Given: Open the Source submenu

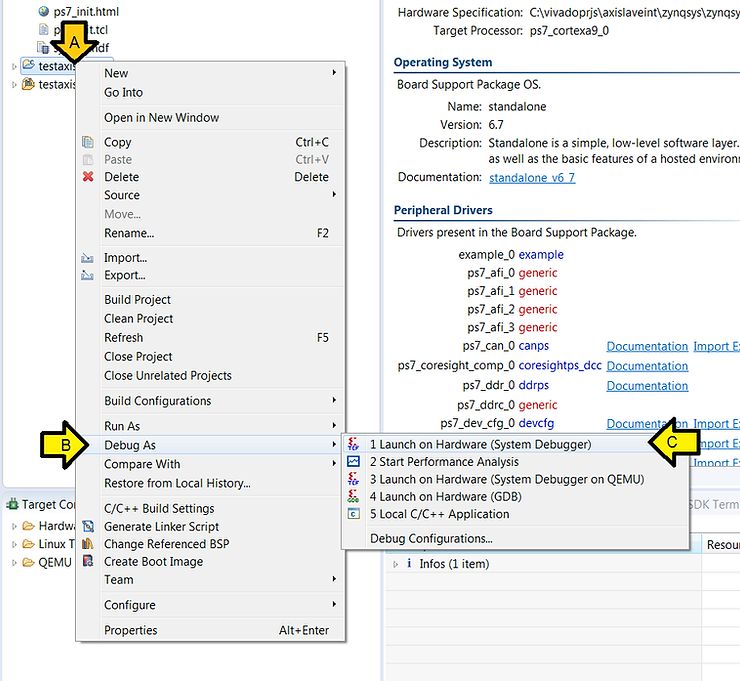Looking at the screenshot, I should click(x=210, y=195).
